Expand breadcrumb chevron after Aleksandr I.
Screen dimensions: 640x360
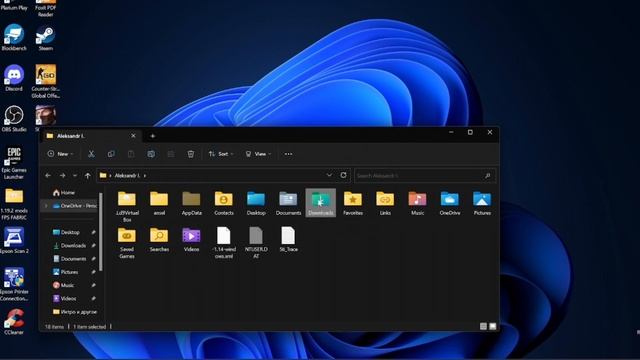tap(145, 176)
